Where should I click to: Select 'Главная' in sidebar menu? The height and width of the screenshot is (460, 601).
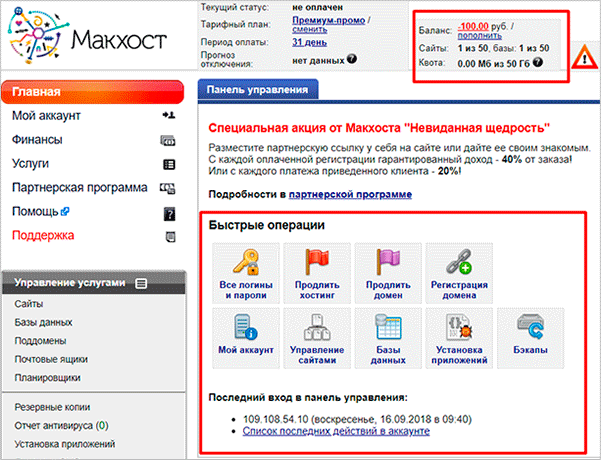[93, 92]
